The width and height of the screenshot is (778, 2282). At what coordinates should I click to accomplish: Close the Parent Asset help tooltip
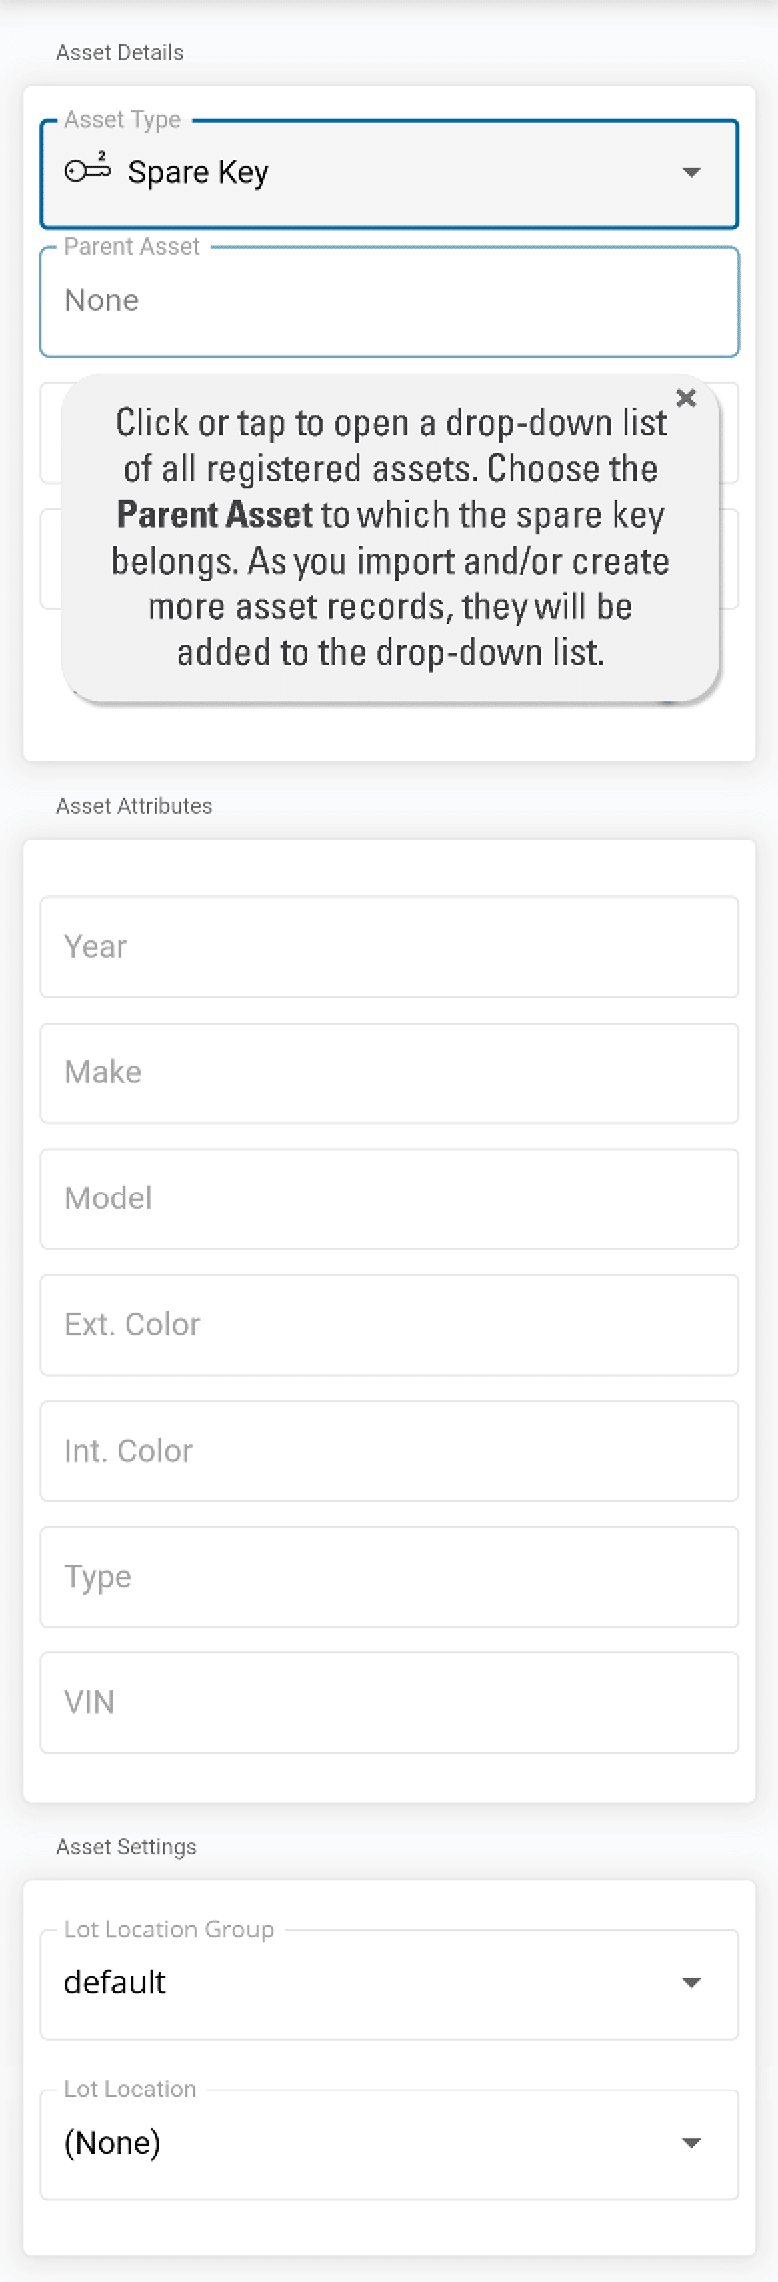[686, 398]
